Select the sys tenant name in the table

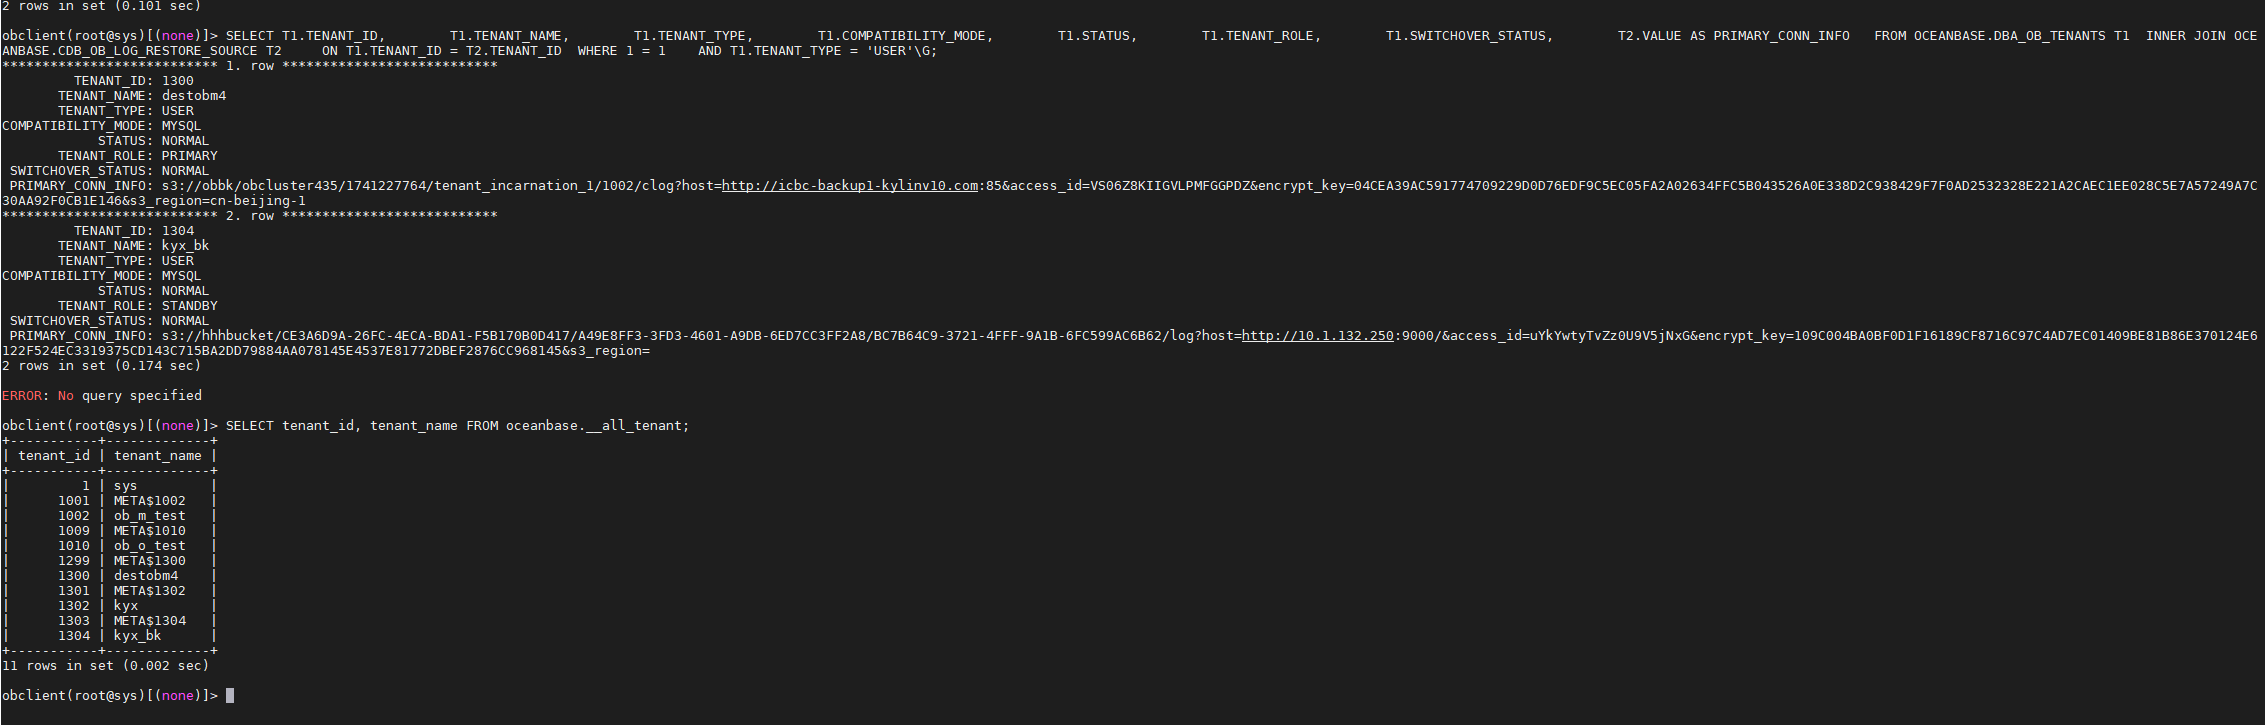125,486
